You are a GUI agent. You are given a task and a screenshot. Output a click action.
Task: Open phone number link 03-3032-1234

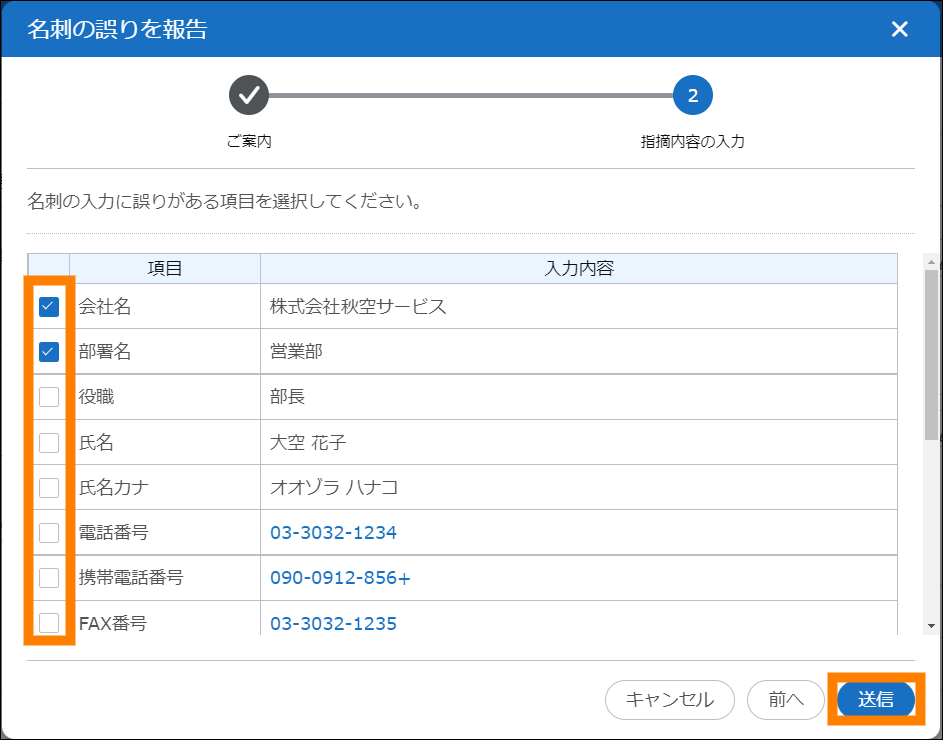[x=333, y=533]
